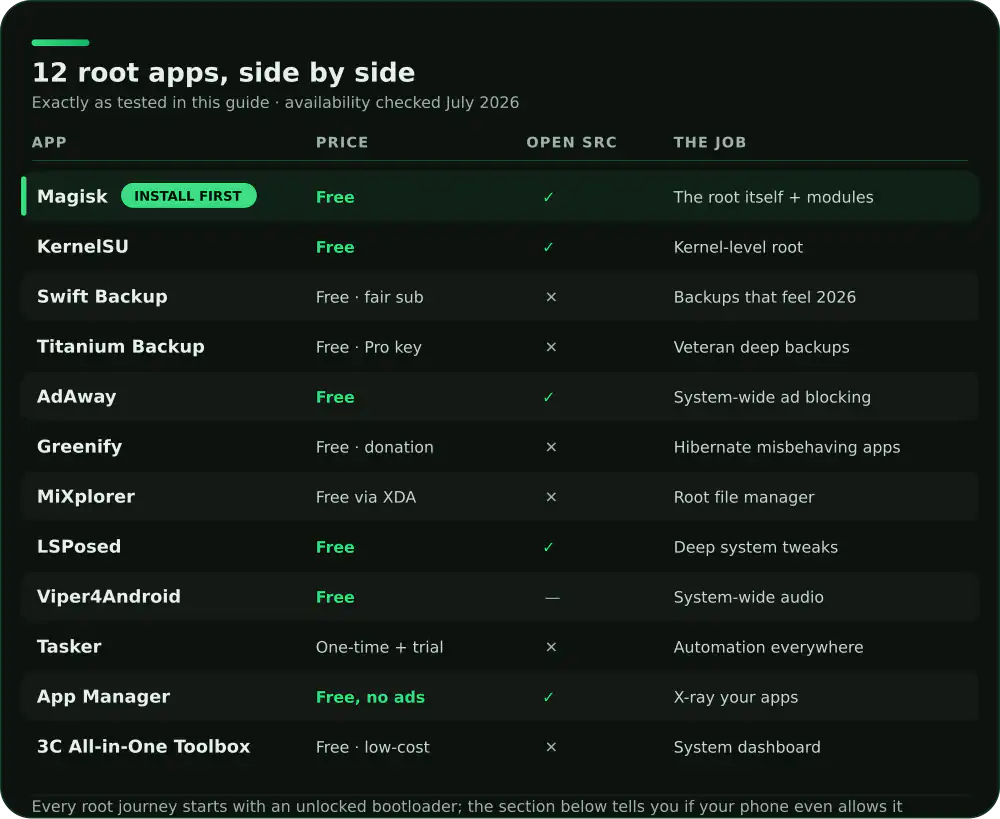
Task: Select the Magisk app name
Action: [x=73, y=196]
